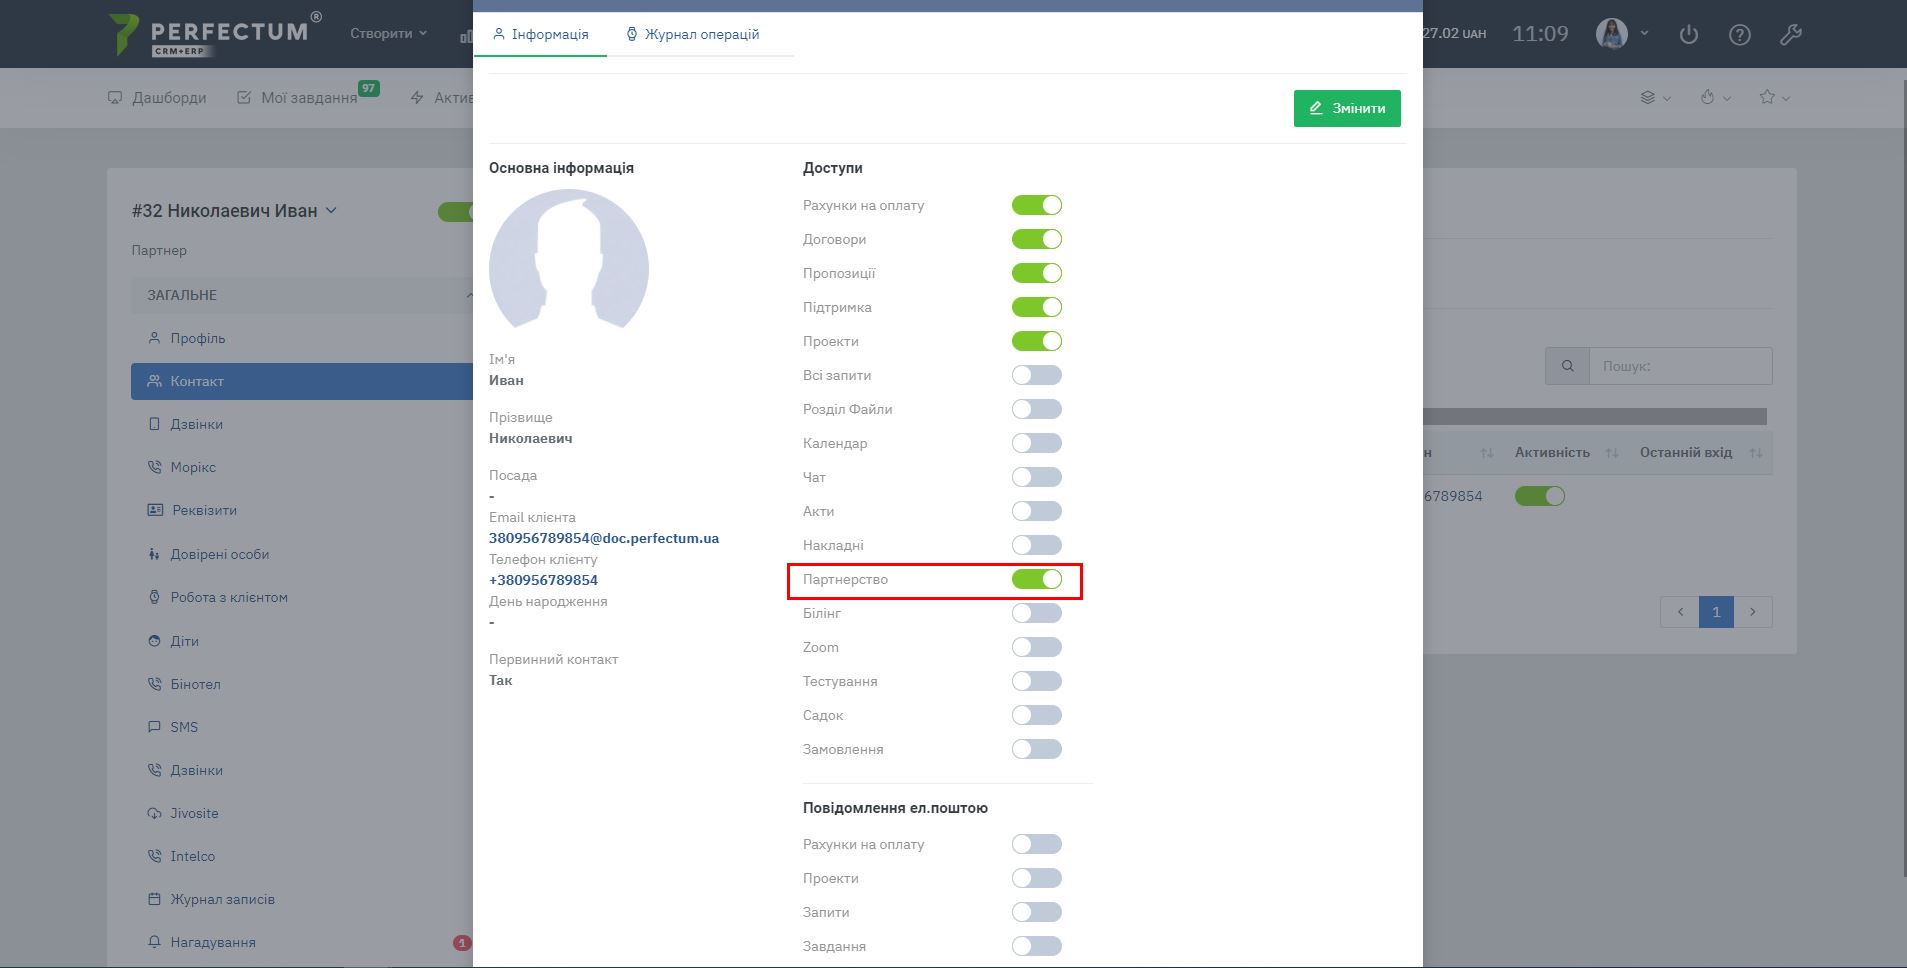Switch to Журнал операцій tab
The height and width of the screenshot is (968, 1907).
tap(692, 34)
